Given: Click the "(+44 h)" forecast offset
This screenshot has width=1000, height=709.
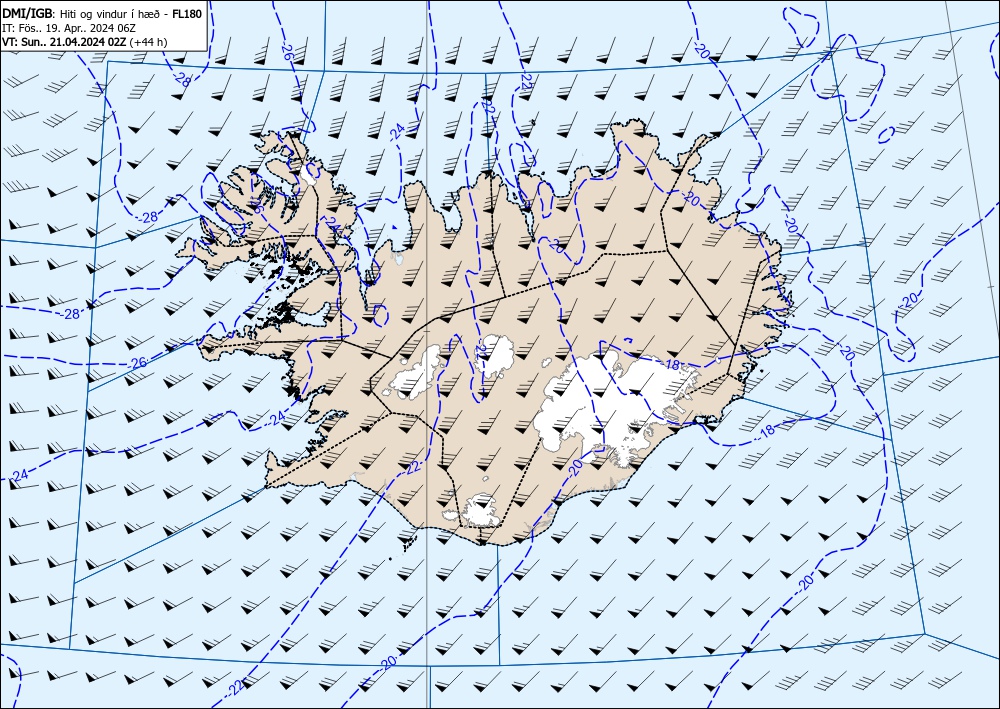Looking at the screenshot, I should [x=148, y=42].
